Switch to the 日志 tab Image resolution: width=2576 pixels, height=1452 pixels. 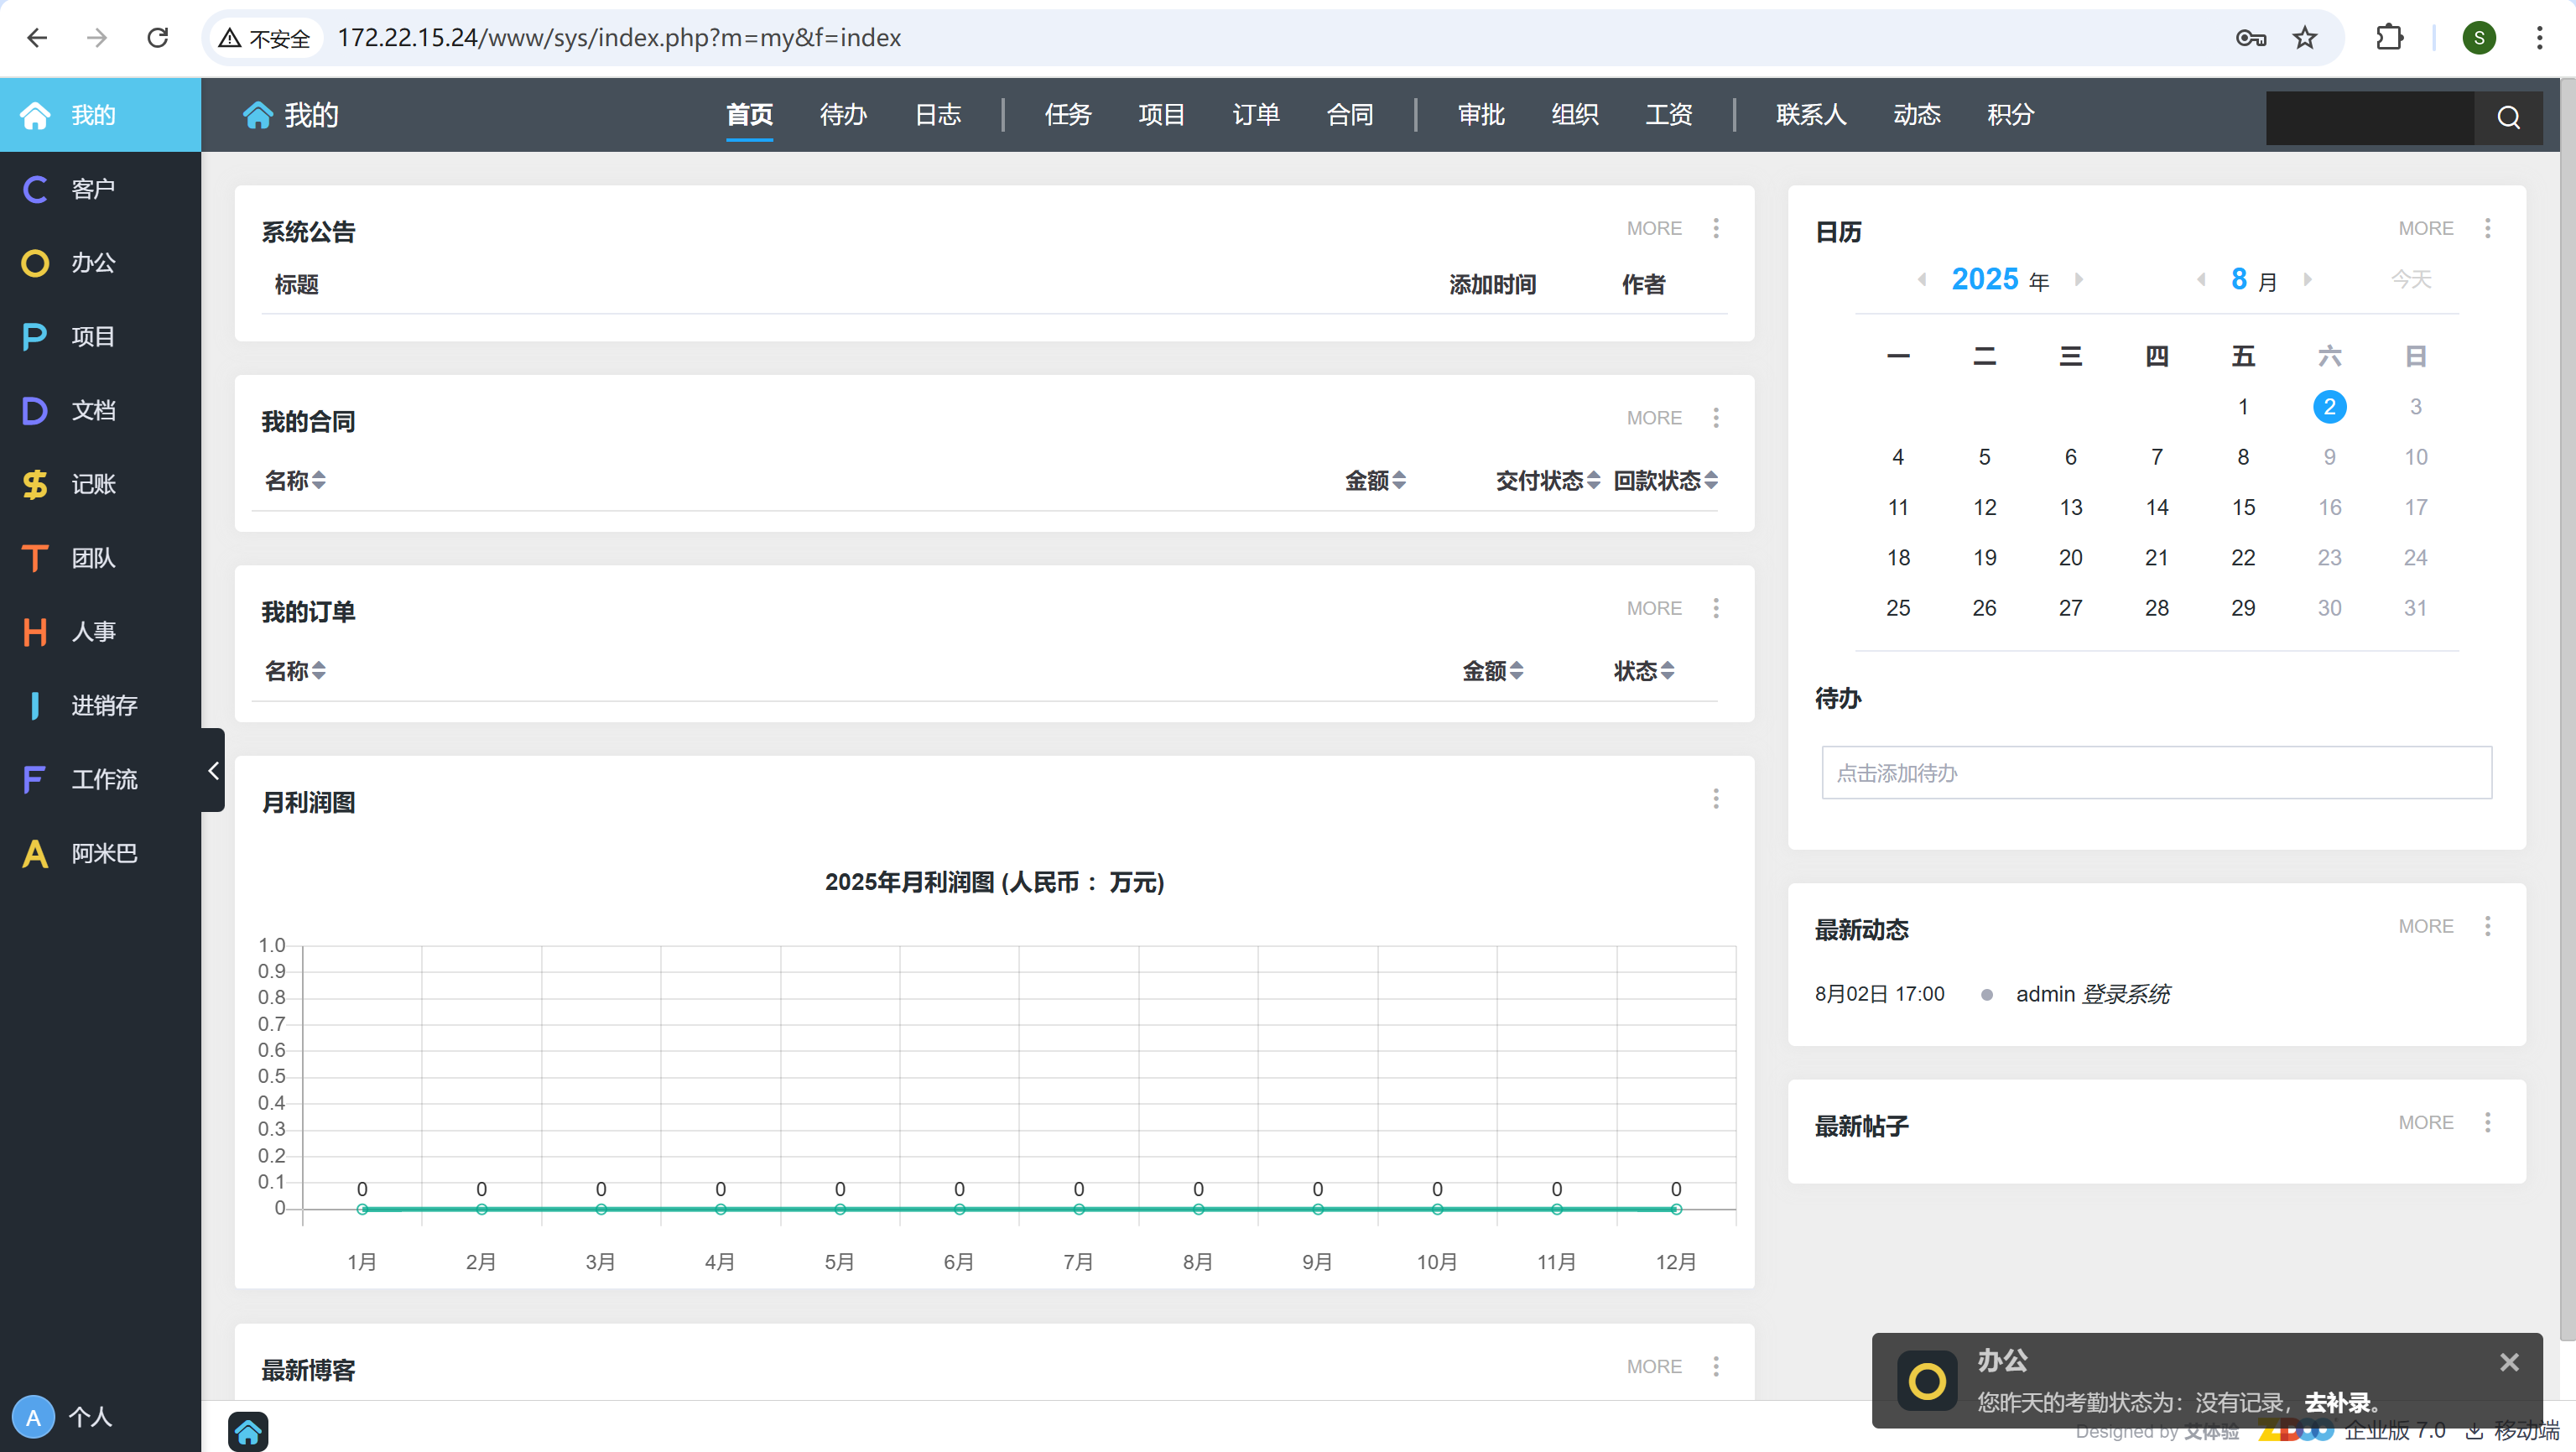(x=938, y=115)
